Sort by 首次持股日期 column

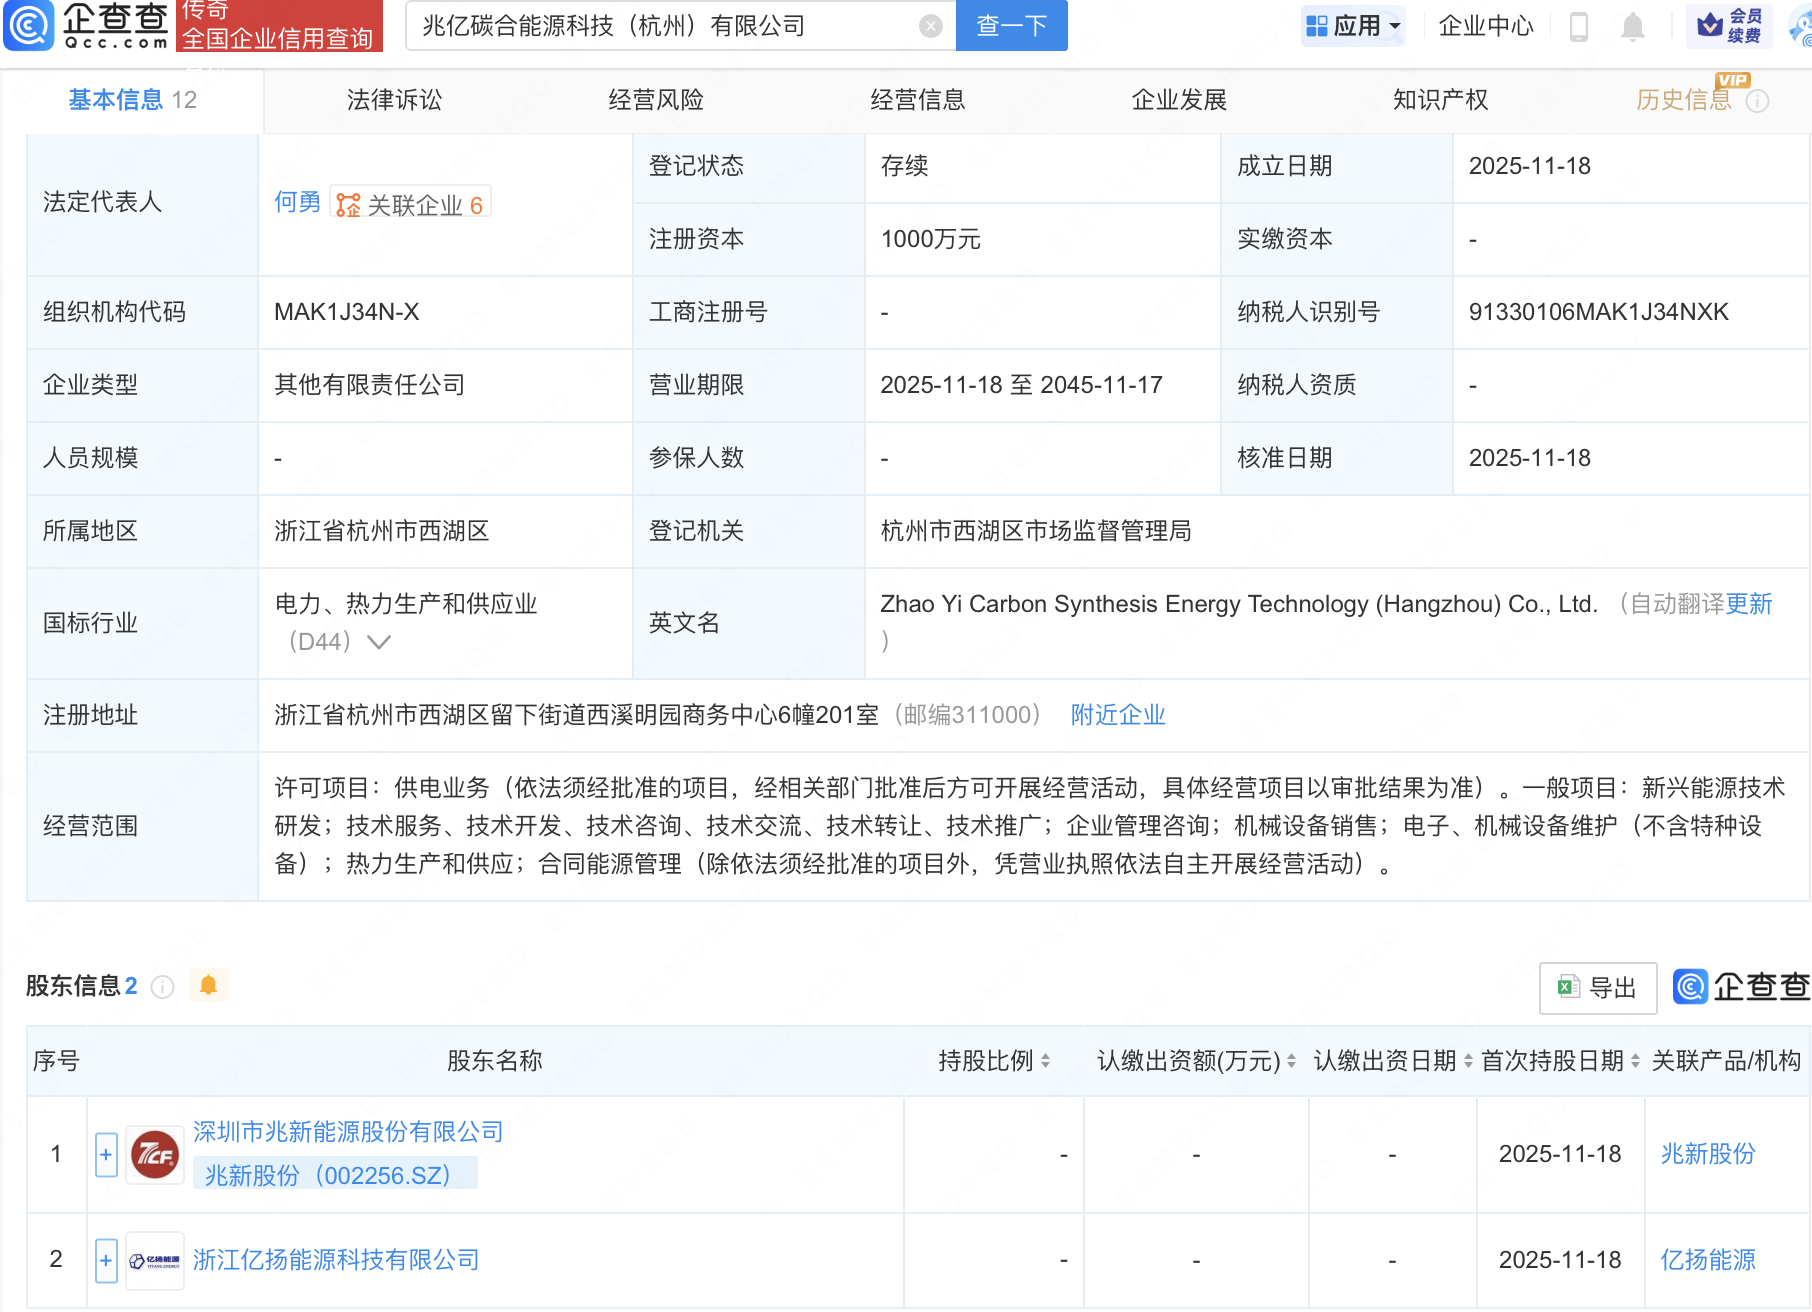click(x=1635, y=1061)
